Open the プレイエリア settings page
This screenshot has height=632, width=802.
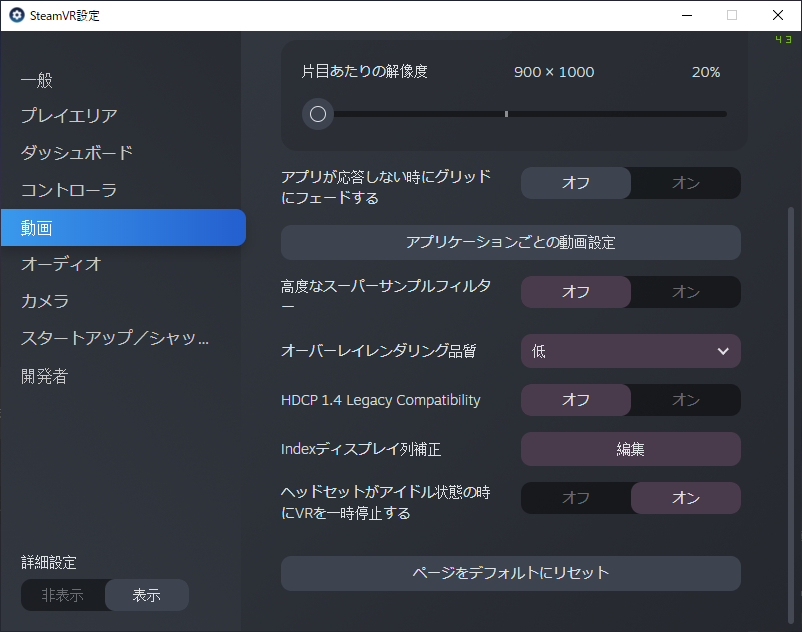coord(69,116)
